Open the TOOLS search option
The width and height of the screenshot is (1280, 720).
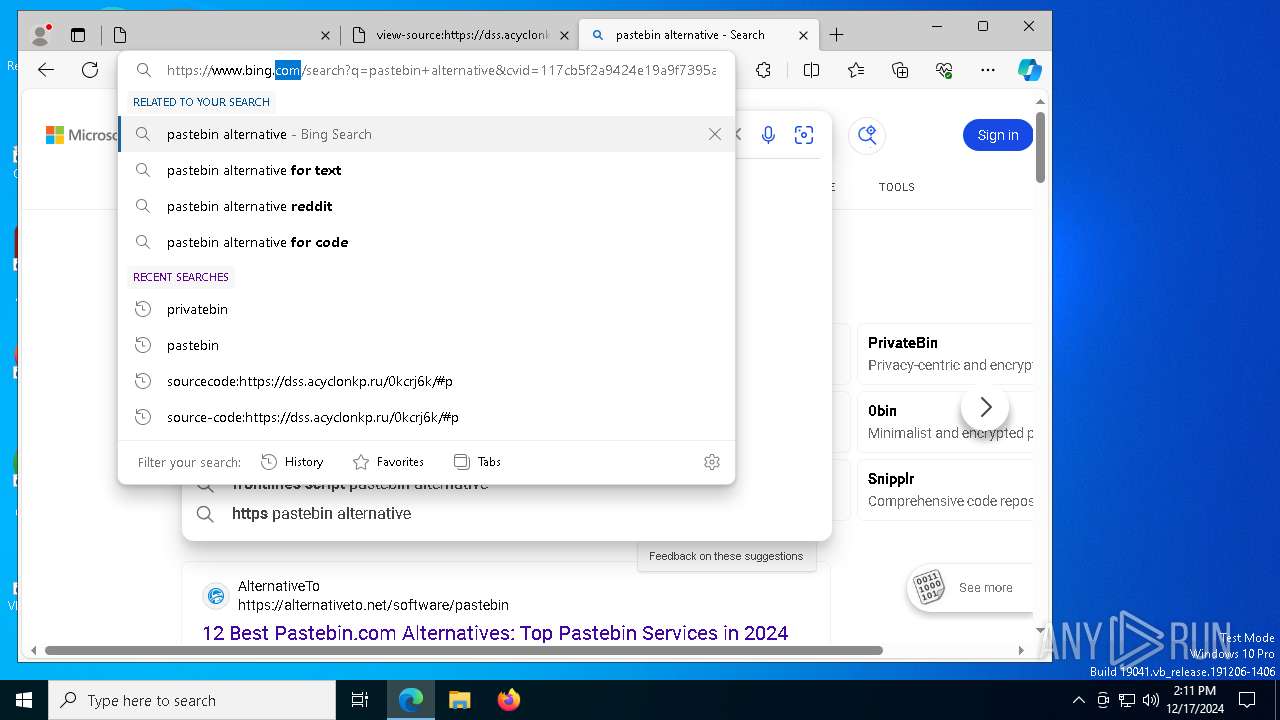tap(897, 187)
